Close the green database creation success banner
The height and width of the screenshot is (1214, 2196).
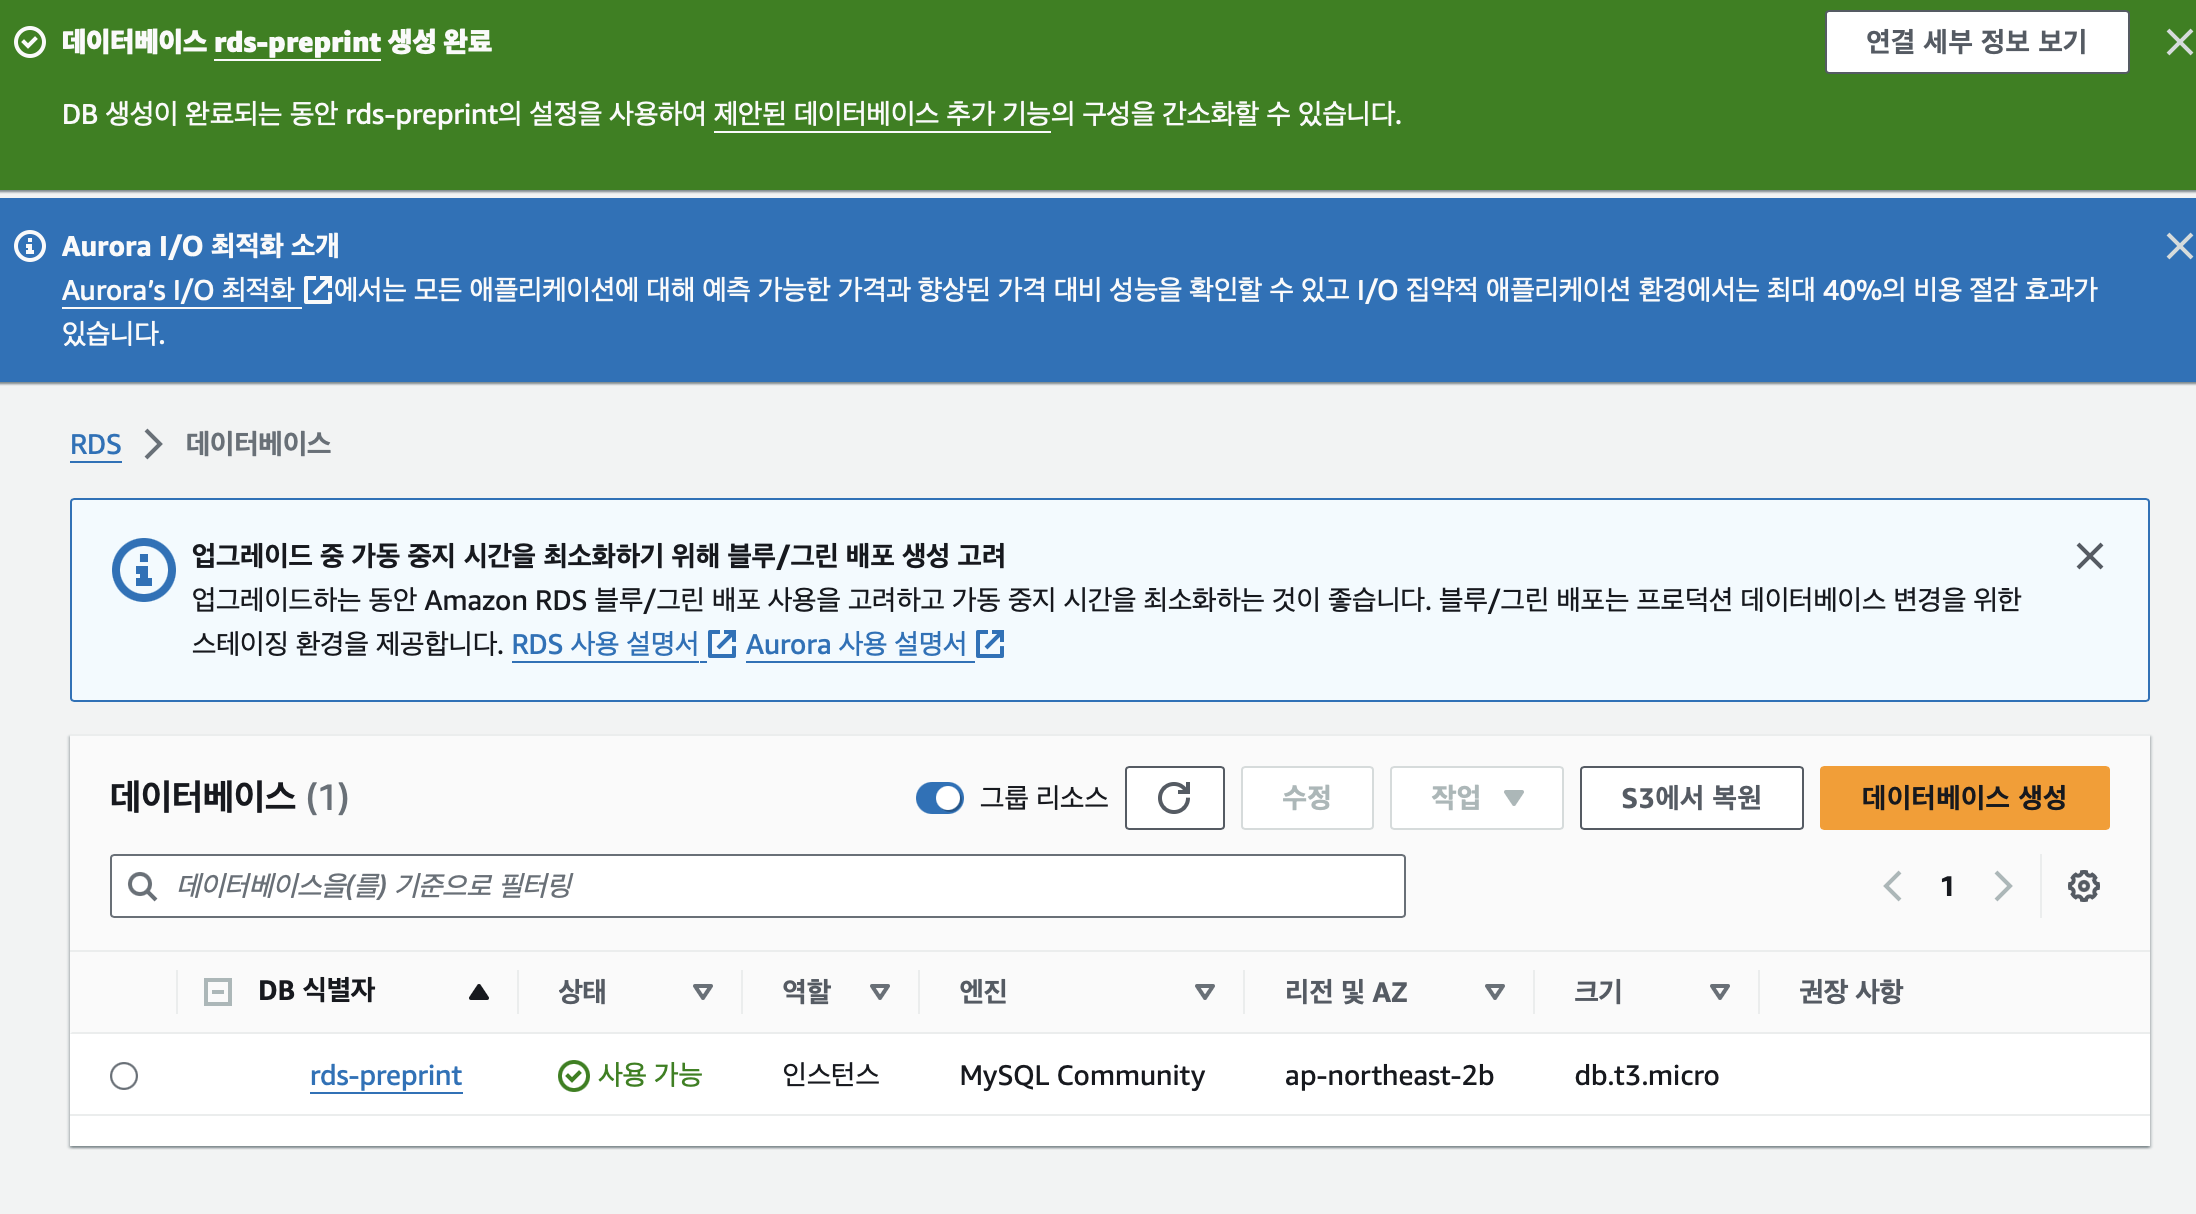(2179, 42)
